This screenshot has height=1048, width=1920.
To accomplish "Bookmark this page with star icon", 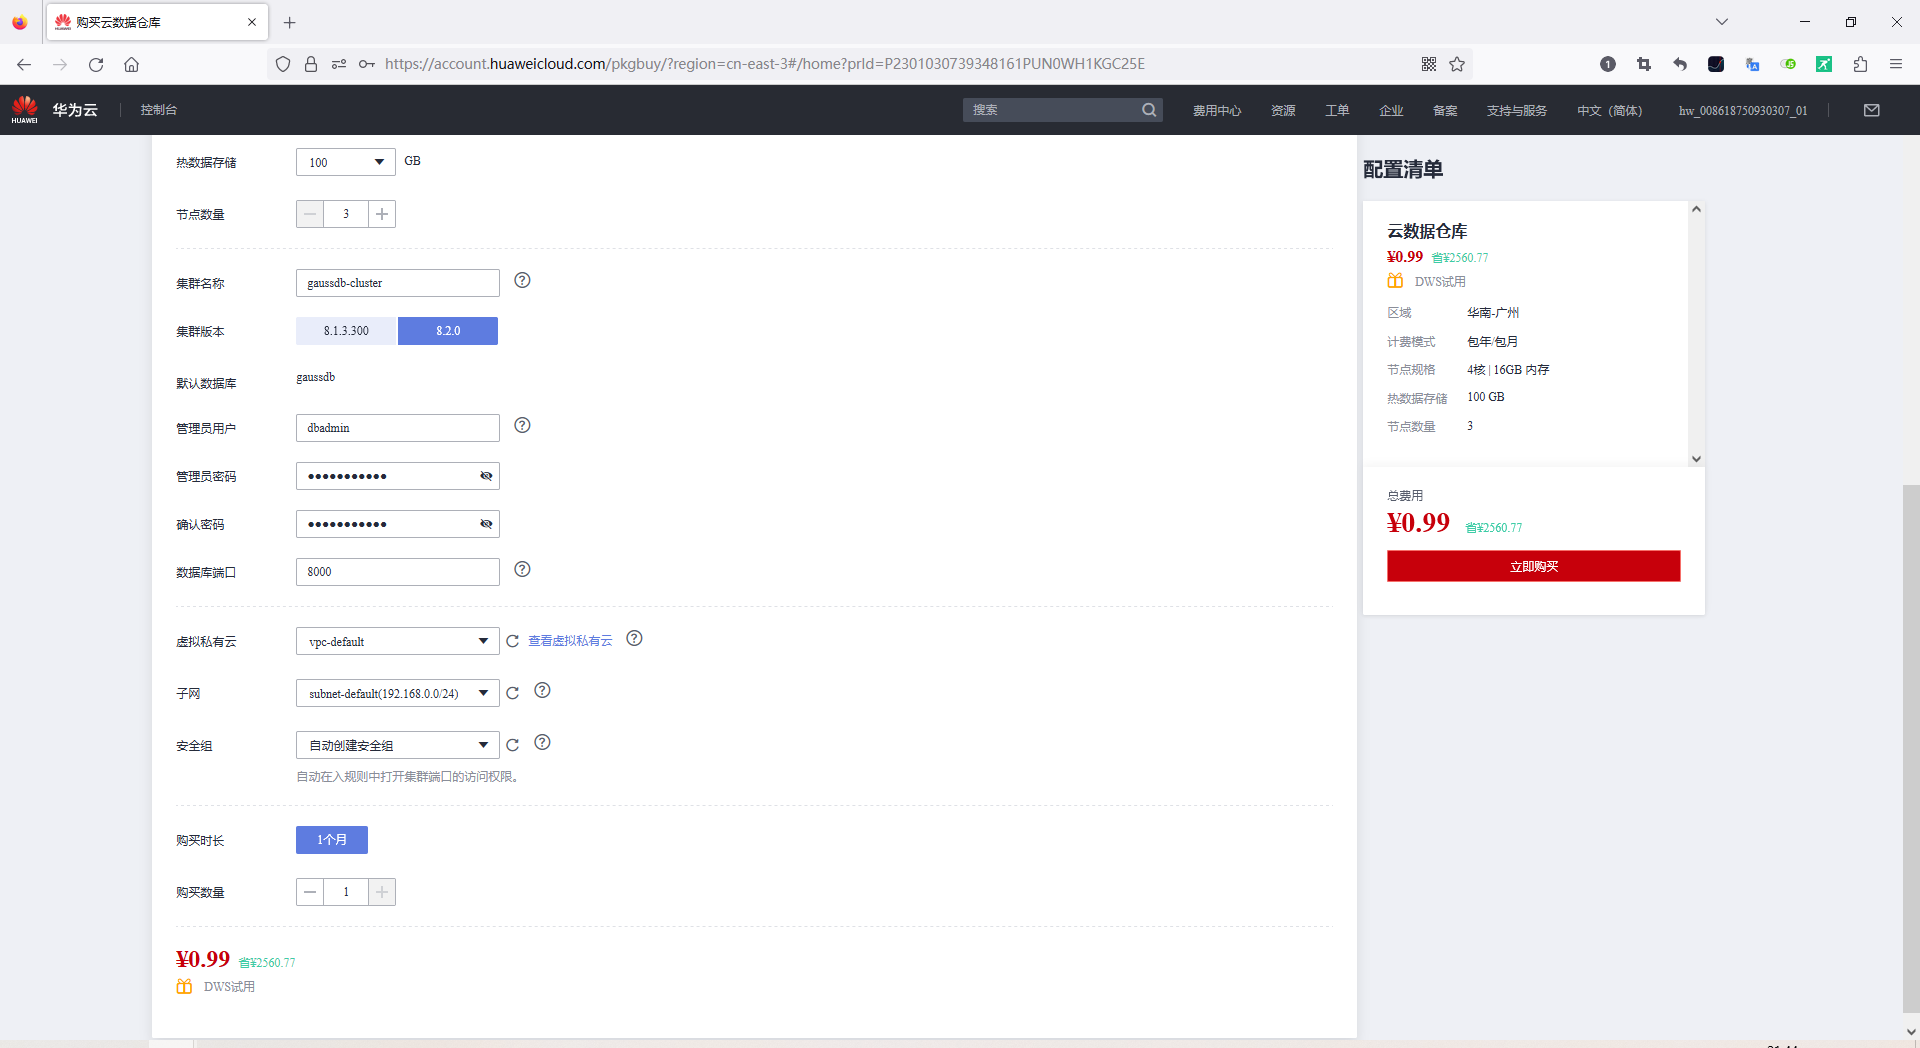I will (1457, 64).
